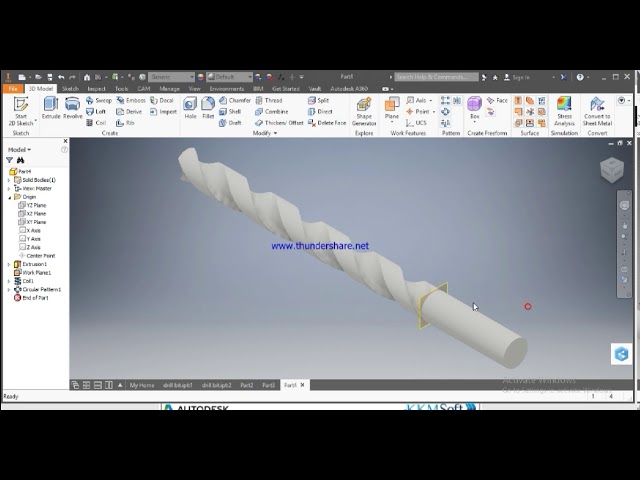Click the Start 2D Sketch tool

(21, 111)
